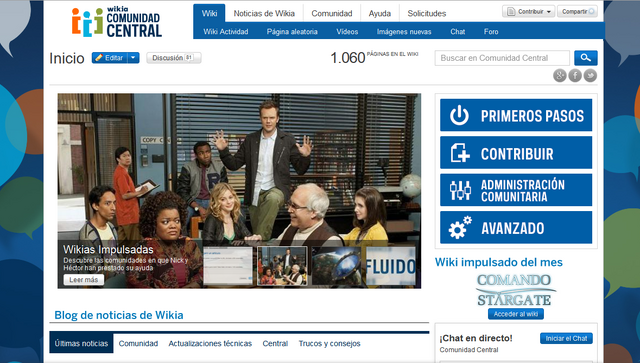Open the Primeros Pasos banner
The height and width of the screenshot is (363, 640).
516,115
